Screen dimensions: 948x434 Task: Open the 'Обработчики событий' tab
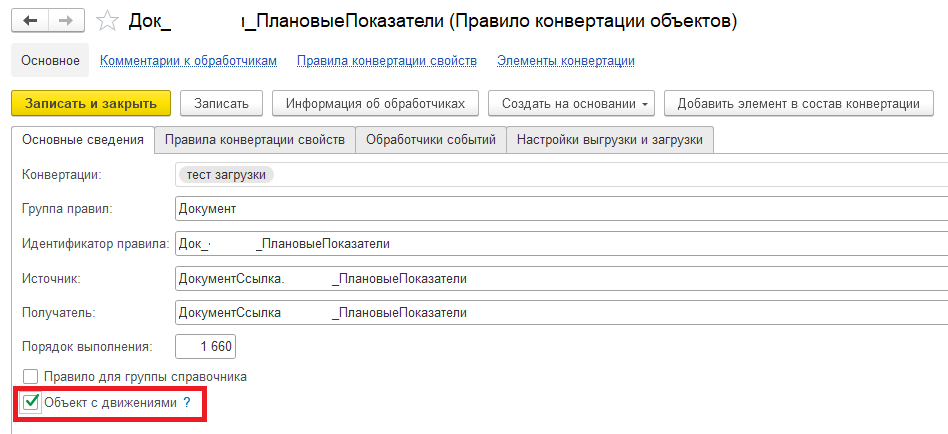click(x=431, y=140)
